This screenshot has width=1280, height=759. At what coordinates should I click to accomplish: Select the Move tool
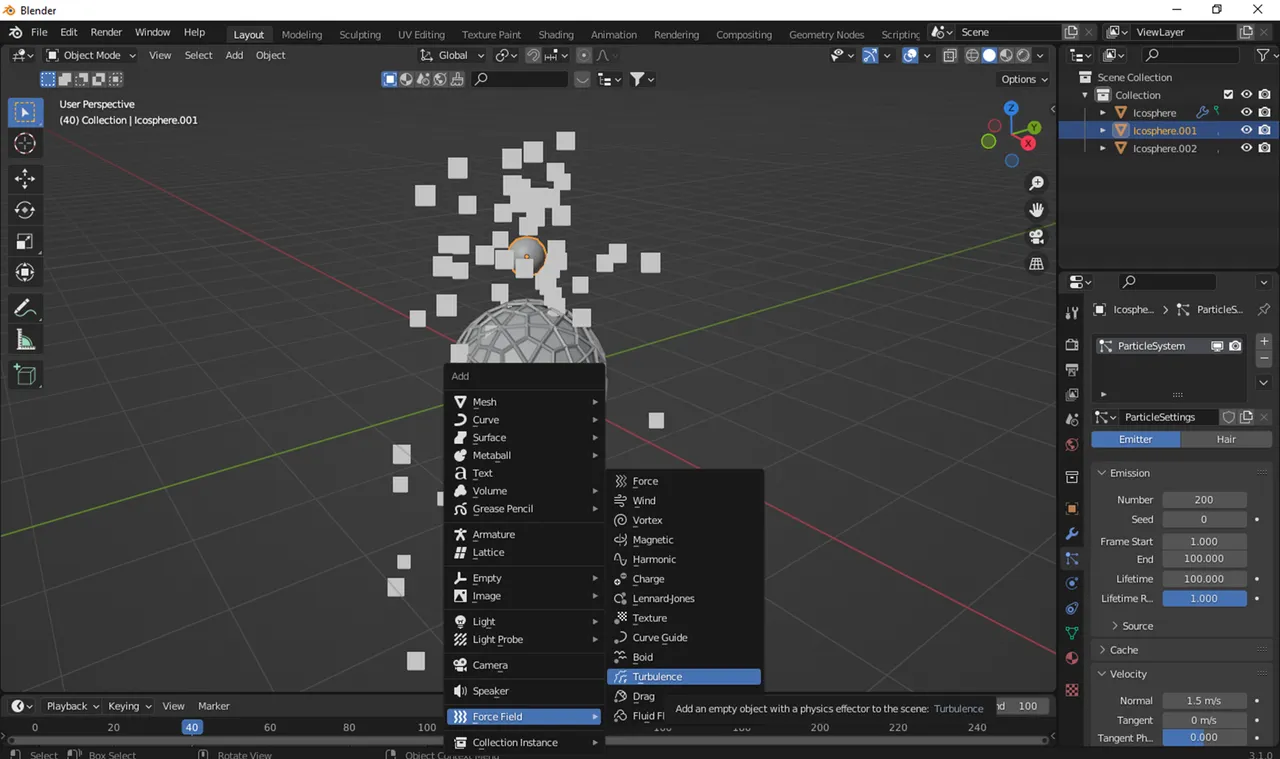click(25, 179)
